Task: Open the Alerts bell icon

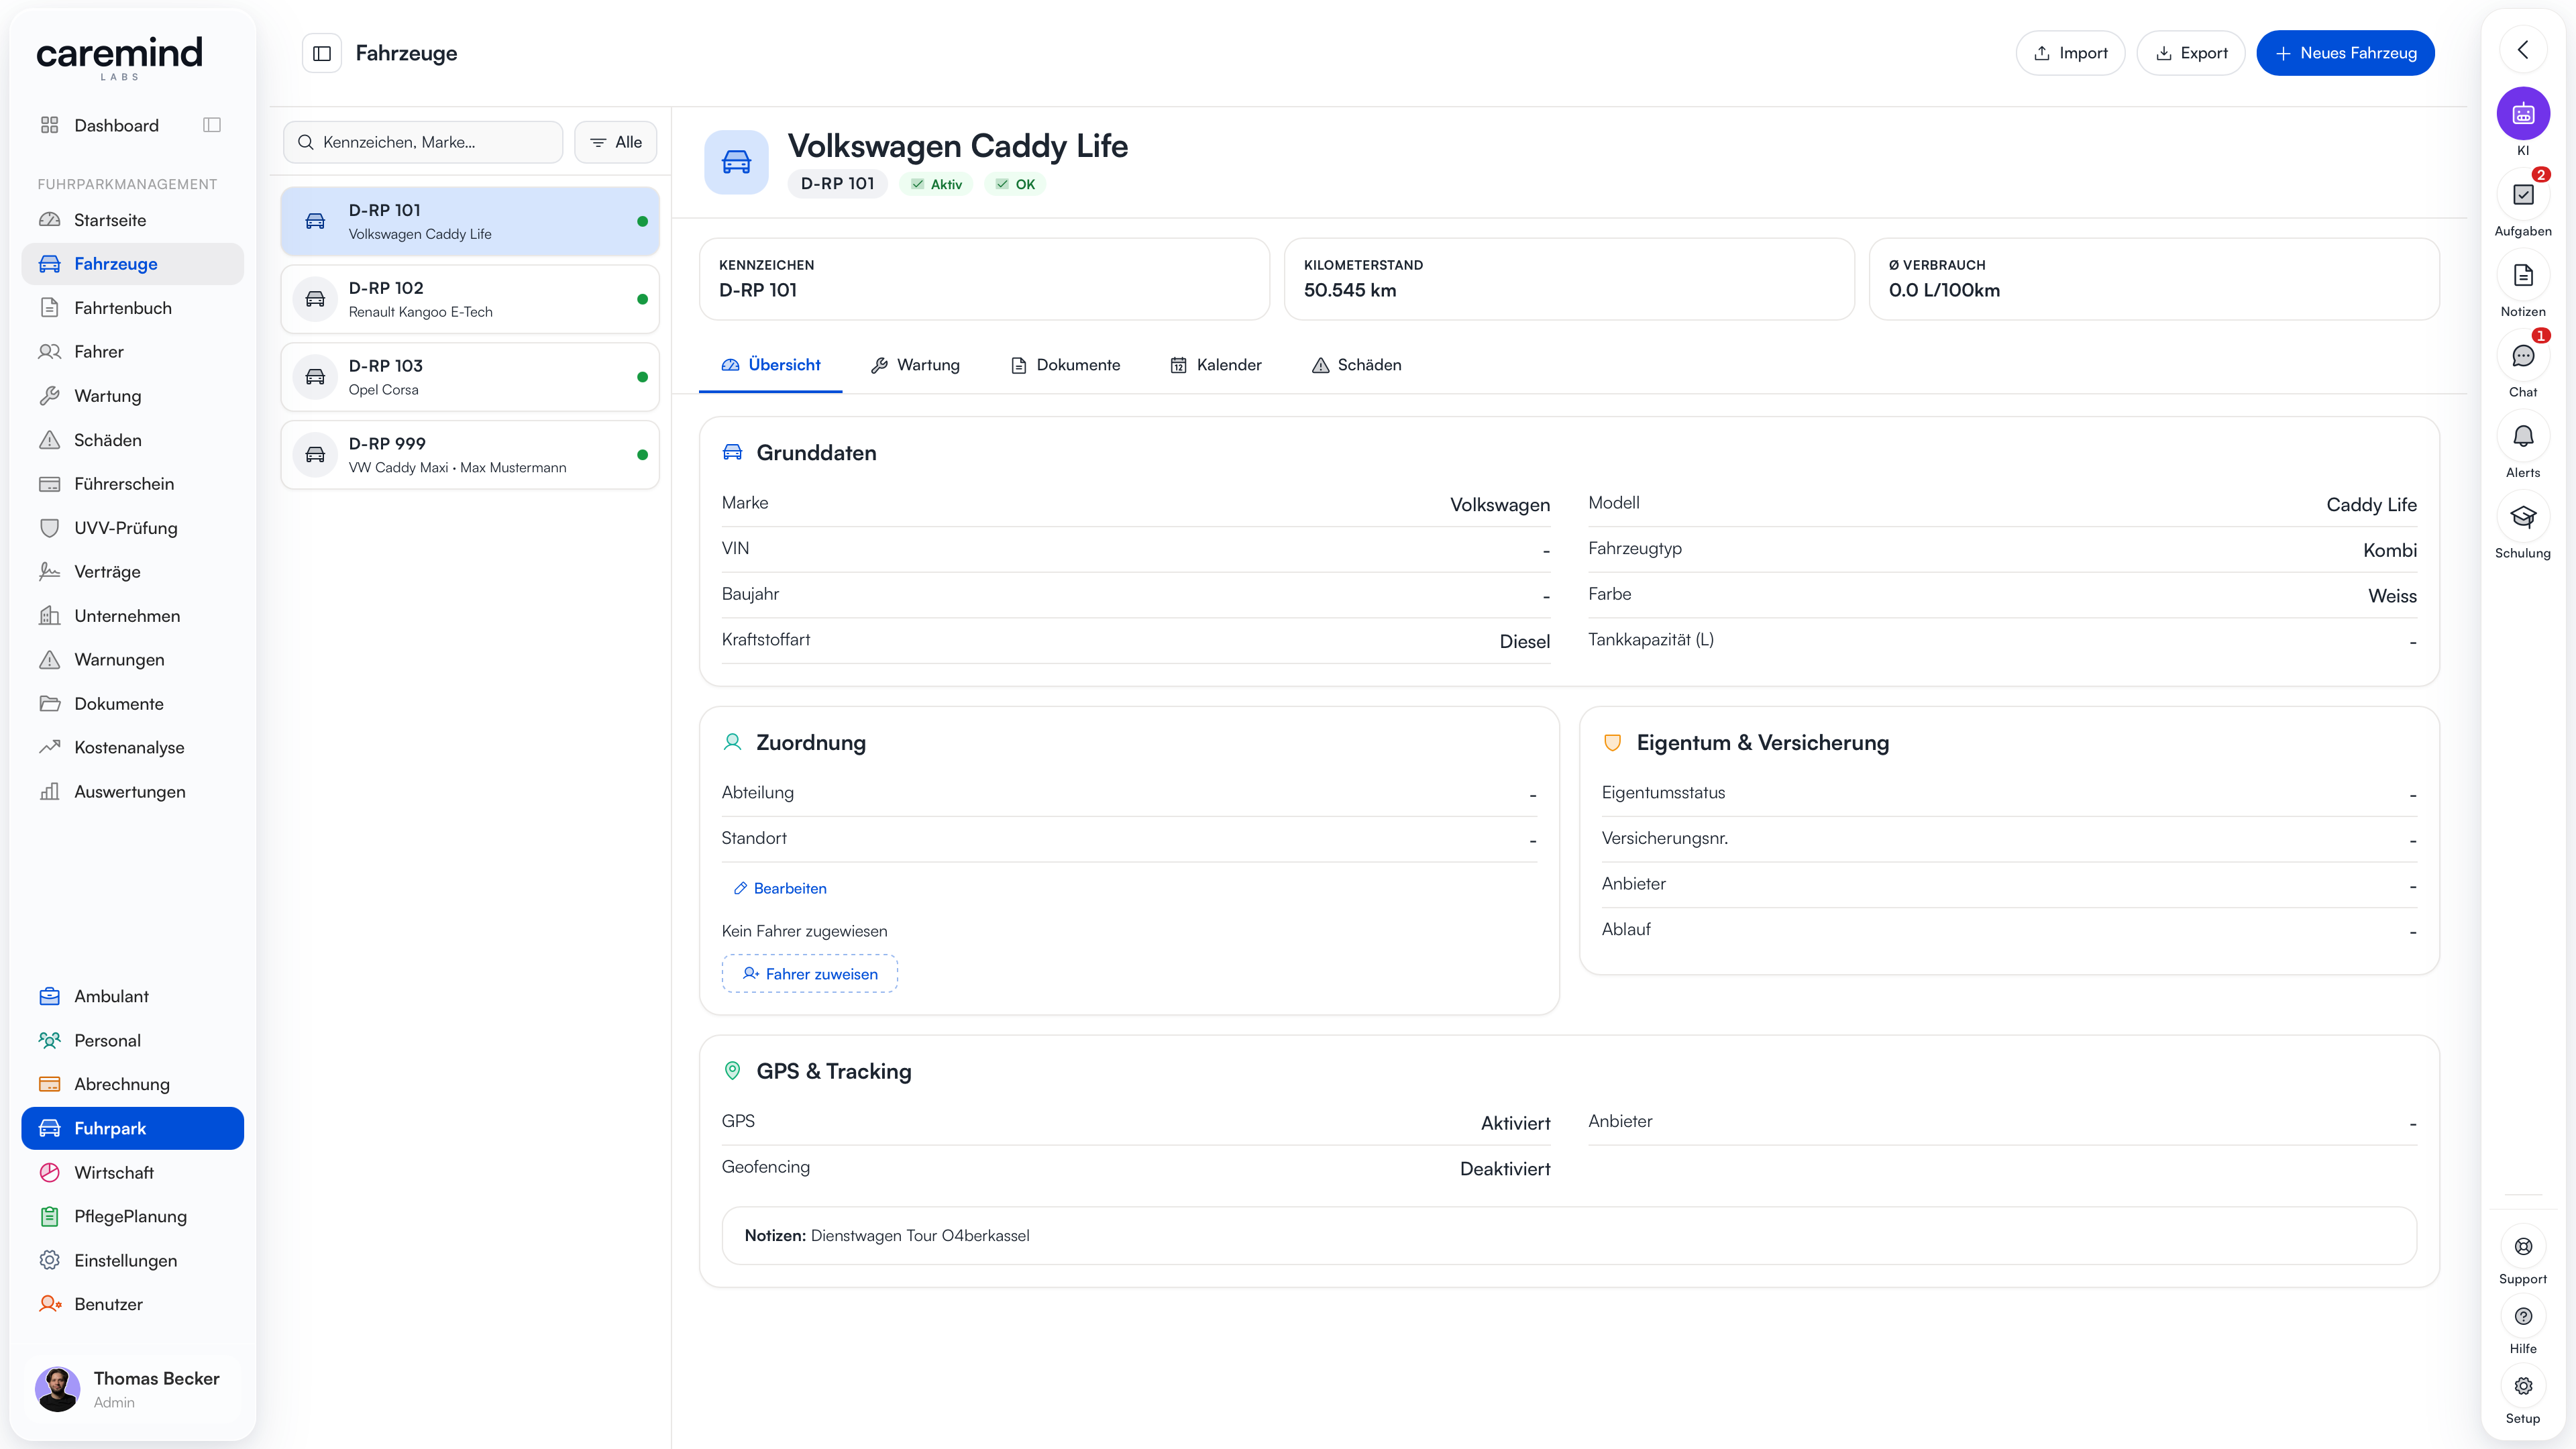Action: click(2522, 436)
